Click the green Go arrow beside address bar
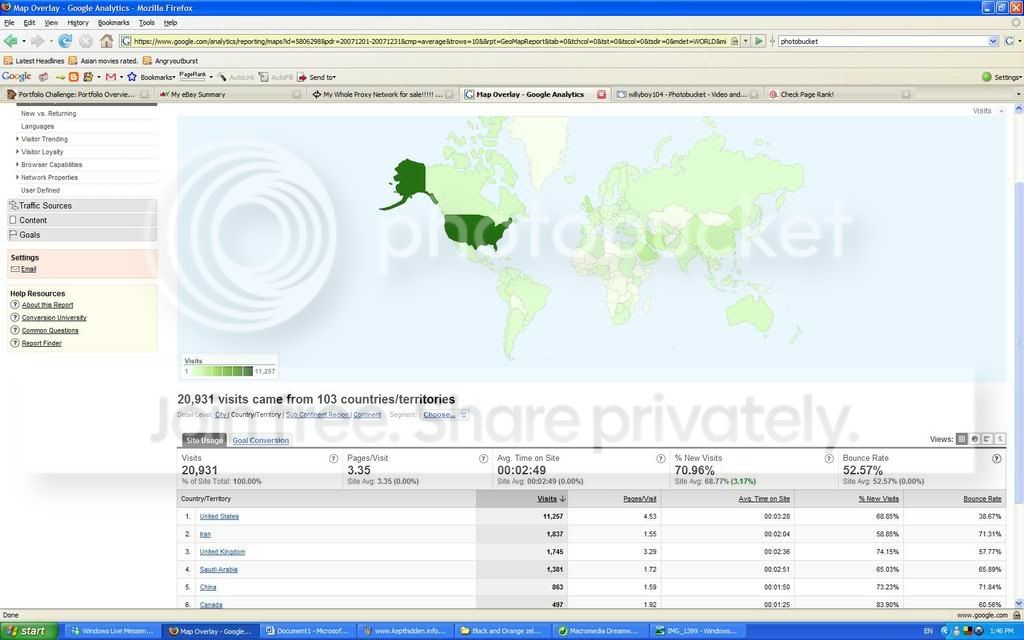 [x=758, y=41]
